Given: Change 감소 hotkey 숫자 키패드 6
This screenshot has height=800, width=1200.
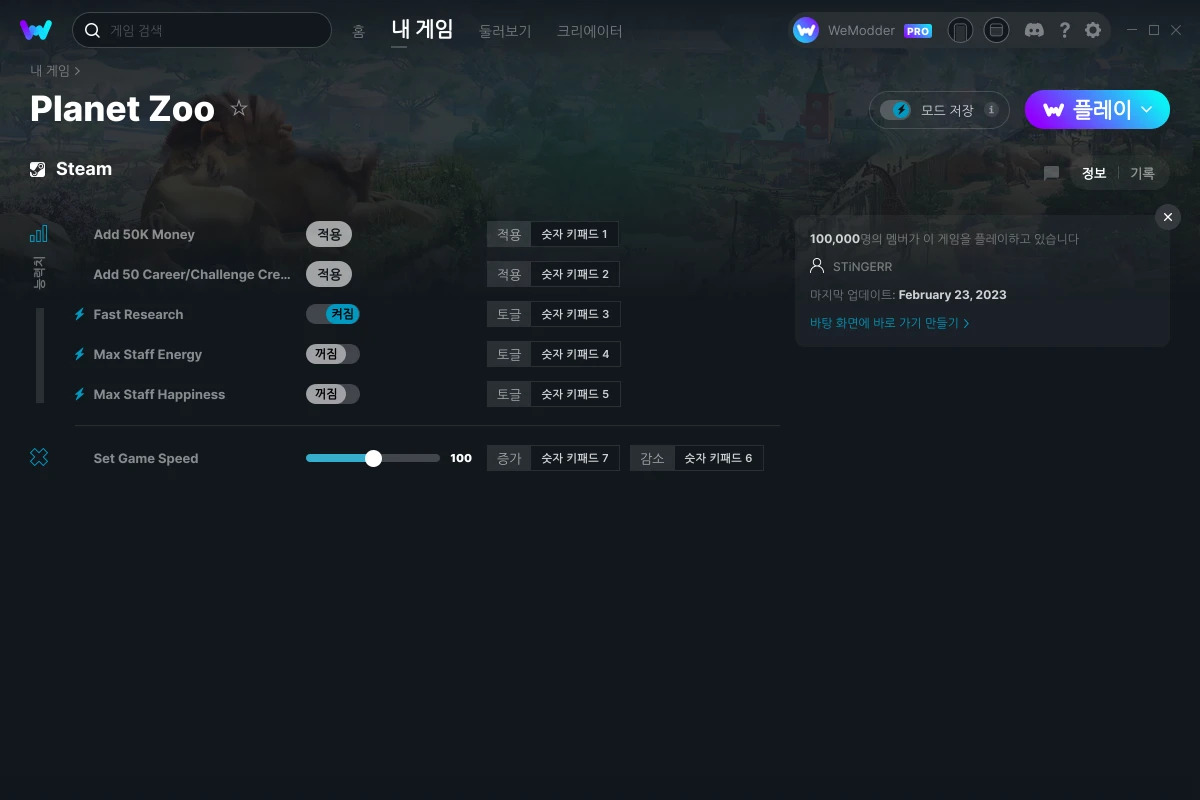Looking at the screenshot, I should click(x=718, y=458).
